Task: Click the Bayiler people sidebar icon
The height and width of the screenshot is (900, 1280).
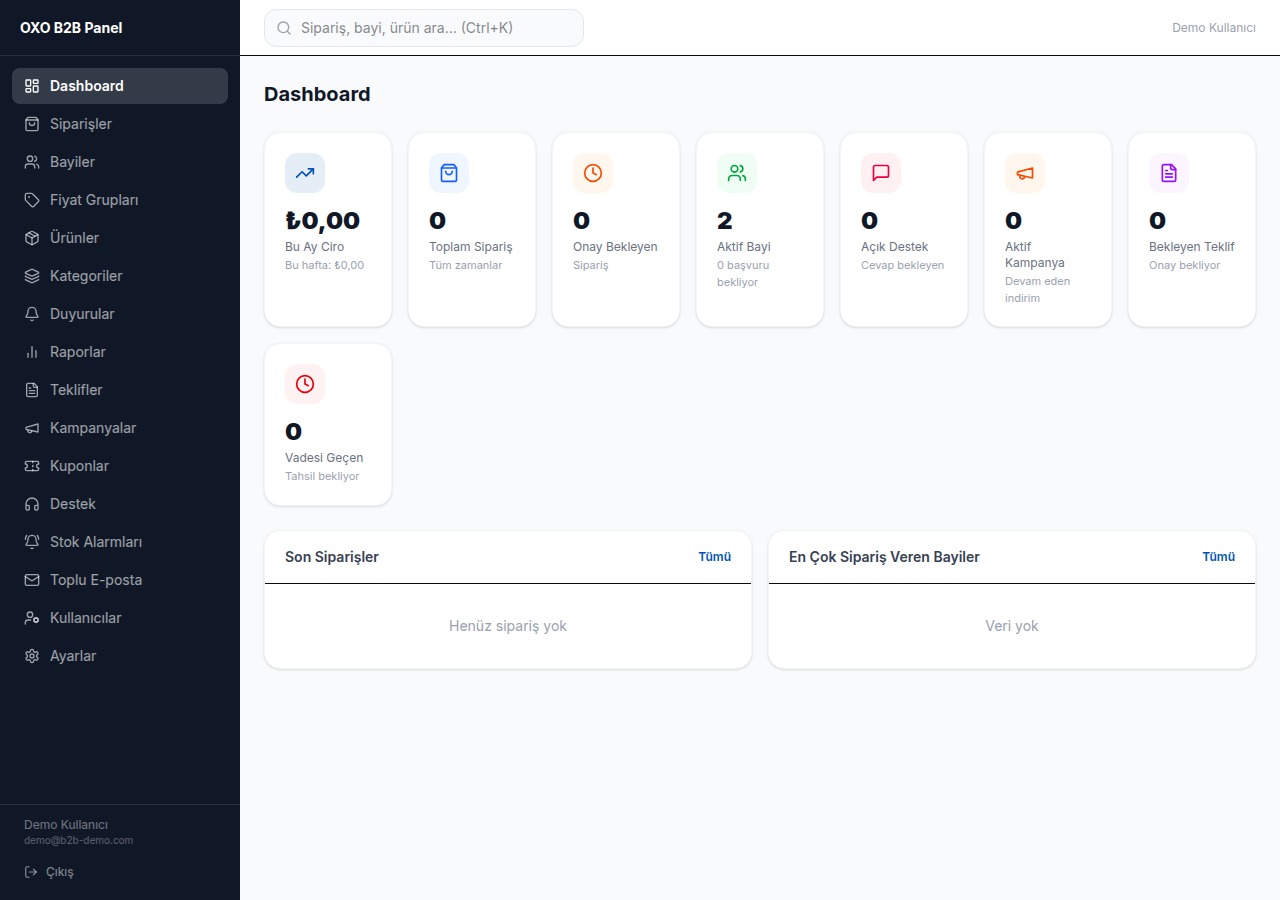Action: pyautogui.click(x=32, y=162)
